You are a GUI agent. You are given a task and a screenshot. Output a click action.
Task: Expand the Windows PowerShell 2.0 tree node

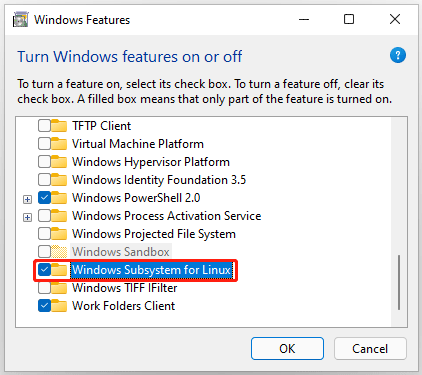pos(27,199)
